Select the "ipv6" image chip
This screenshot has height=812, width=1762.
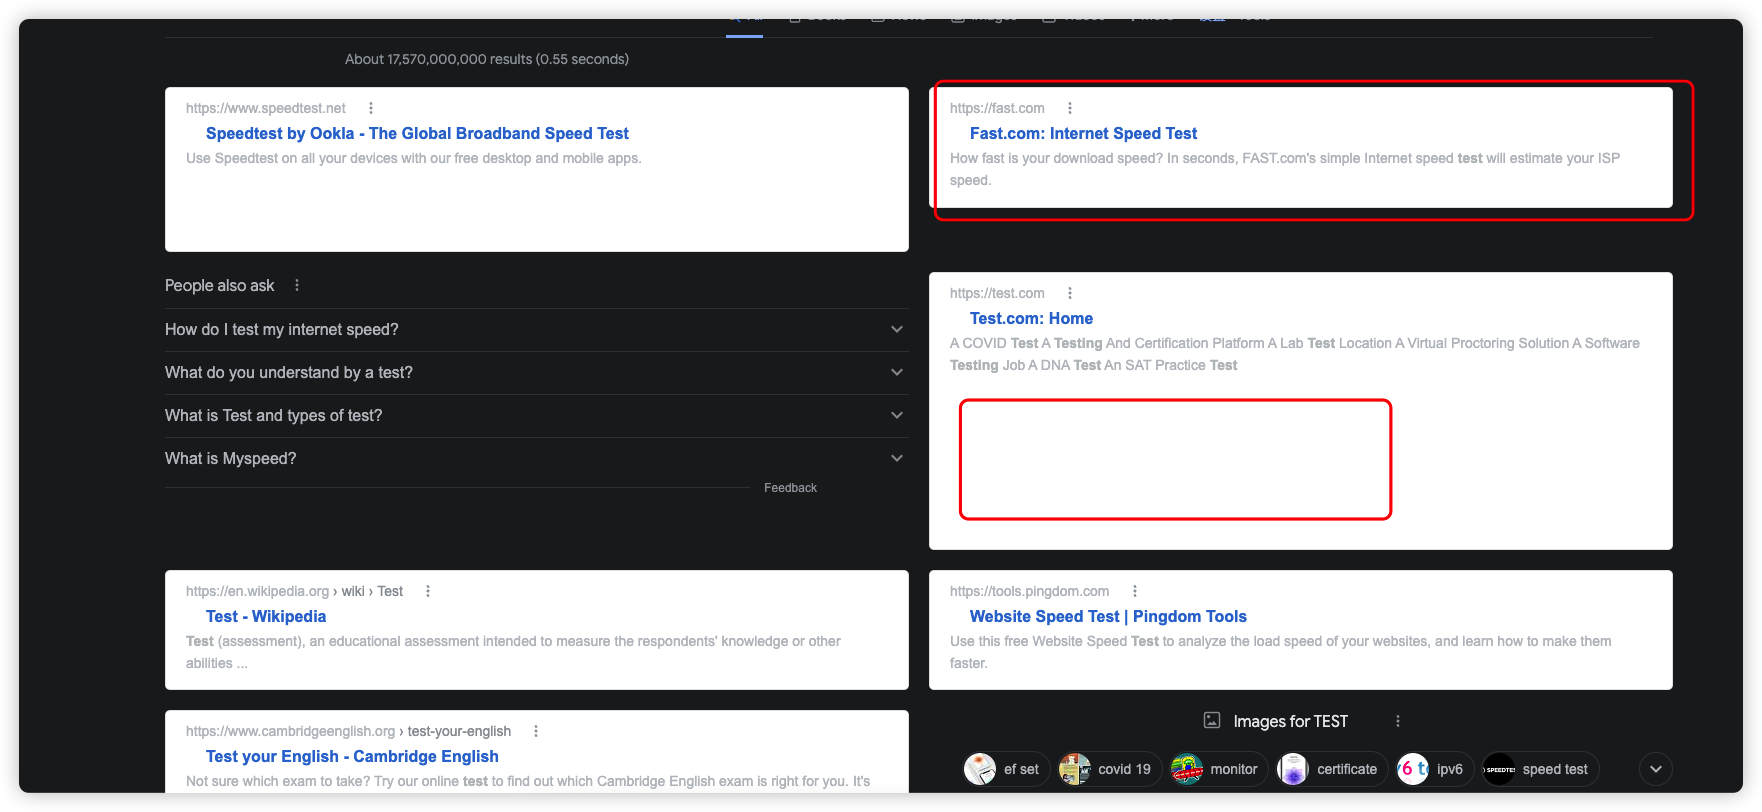click(x=1435, y=769)
